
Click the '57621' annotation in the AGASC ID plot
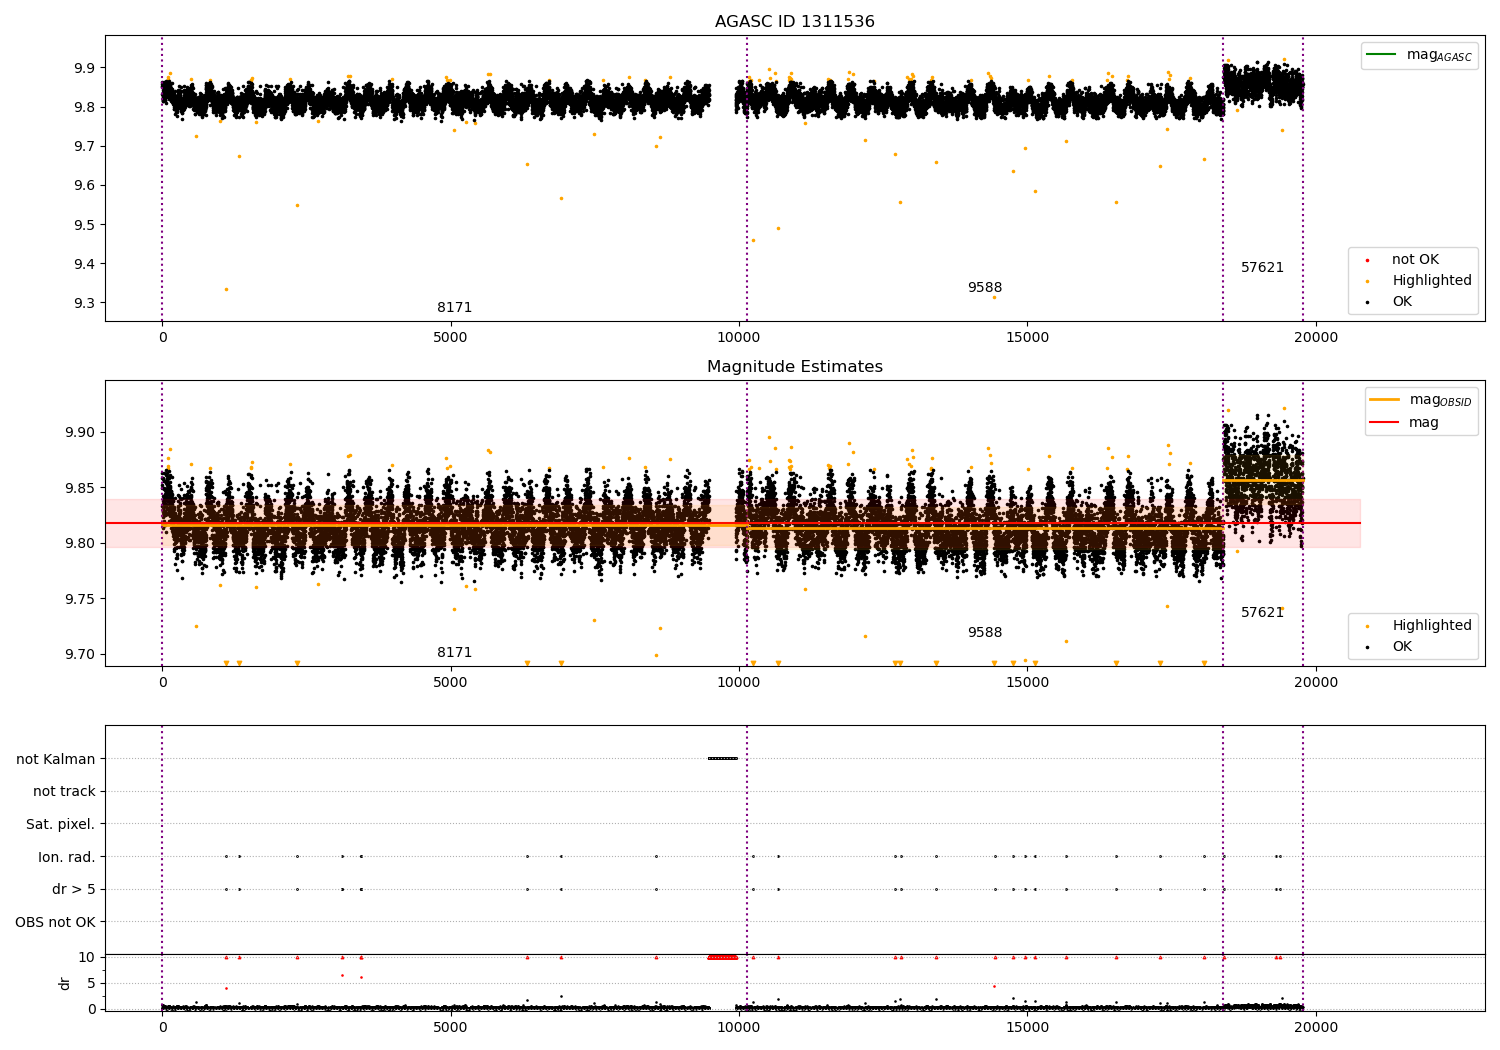tap(1263, 268)
